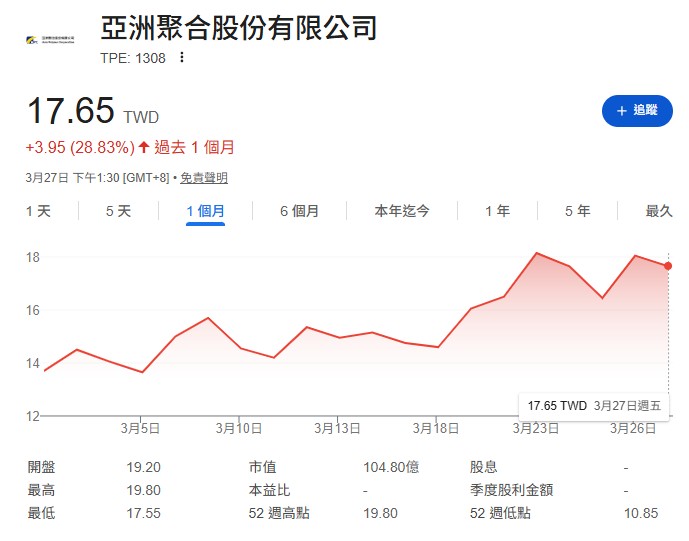Image resolution: width=689 pixels, height=541 pixels.
Task: Switch to the 最久 max range tab
Action: (659, 211)
